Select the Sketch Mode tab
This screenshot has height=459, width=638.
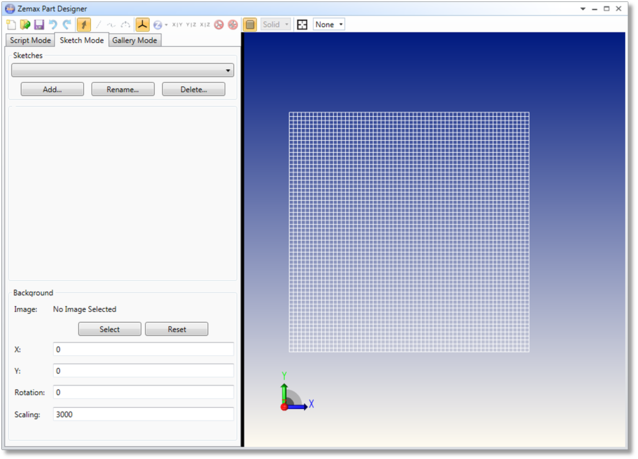tap(81, 40)
